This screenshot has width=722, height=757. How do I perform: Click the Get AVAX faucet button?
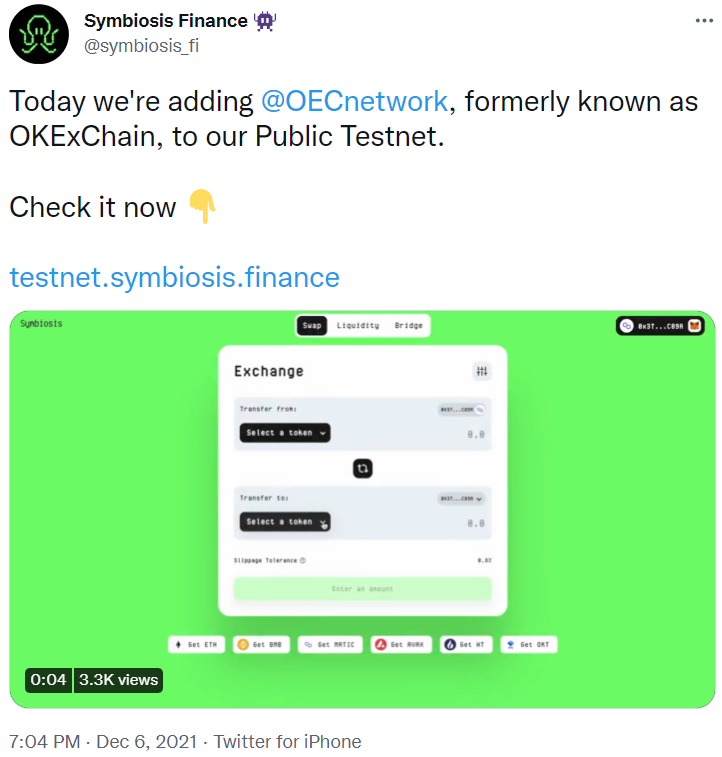tap(401, 645)
